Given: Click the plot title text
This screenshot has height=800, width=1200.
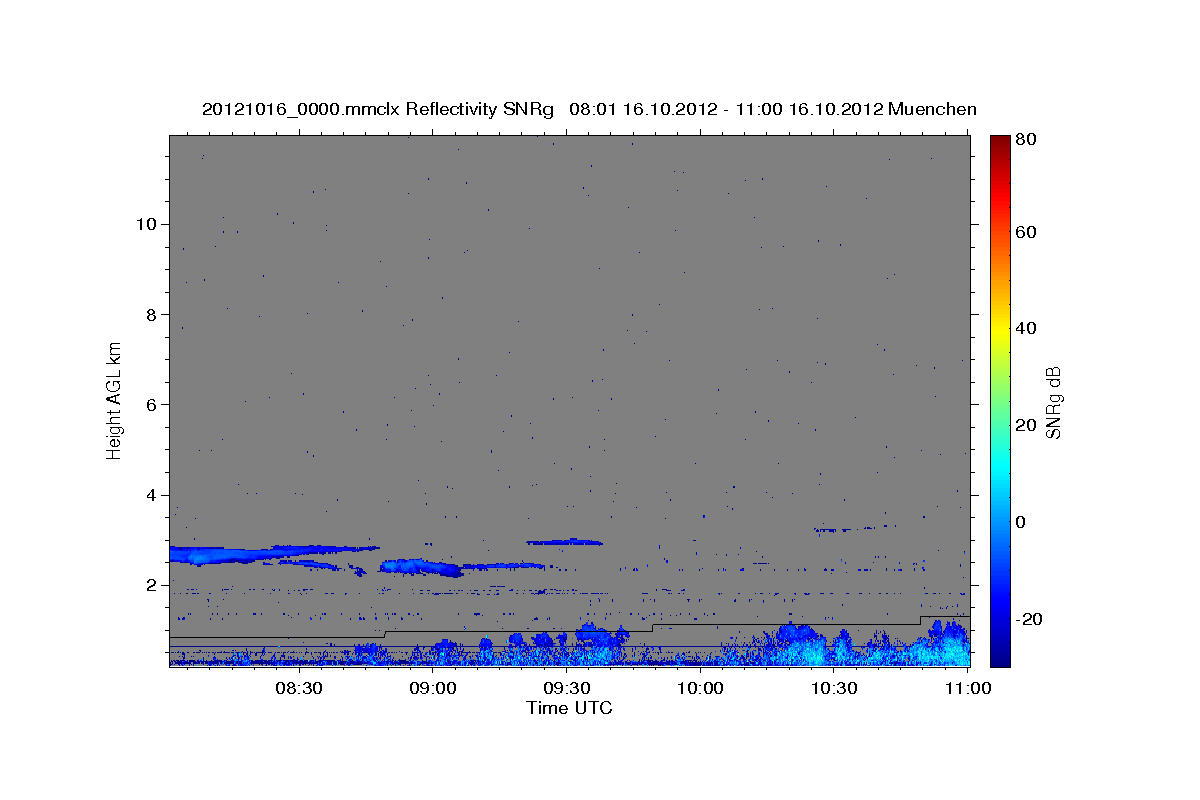Looking at the screenshot, I should point(589,109).
